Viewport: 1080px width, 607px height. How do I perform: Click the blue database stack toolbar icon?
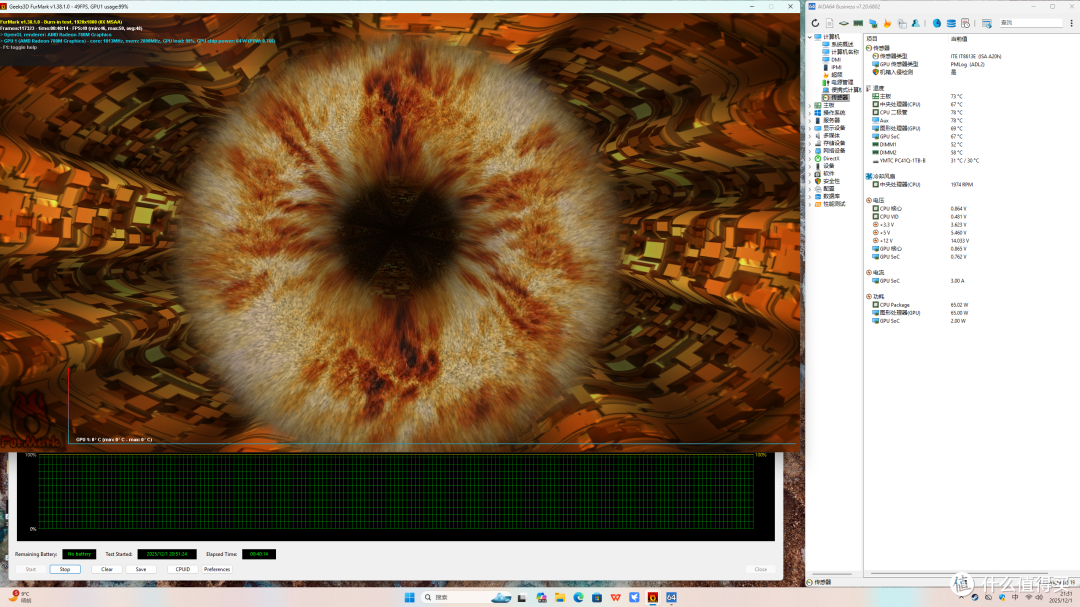pyautogui.click(x=951, y=23)
